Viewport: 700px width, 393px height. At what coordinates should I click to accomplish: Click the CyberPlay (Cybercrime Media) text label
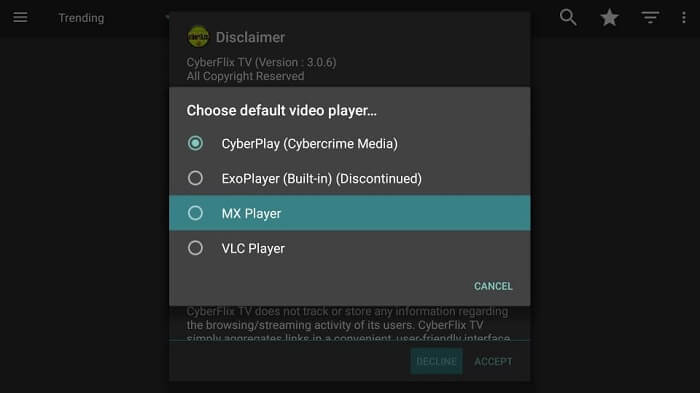click(309, 144)
